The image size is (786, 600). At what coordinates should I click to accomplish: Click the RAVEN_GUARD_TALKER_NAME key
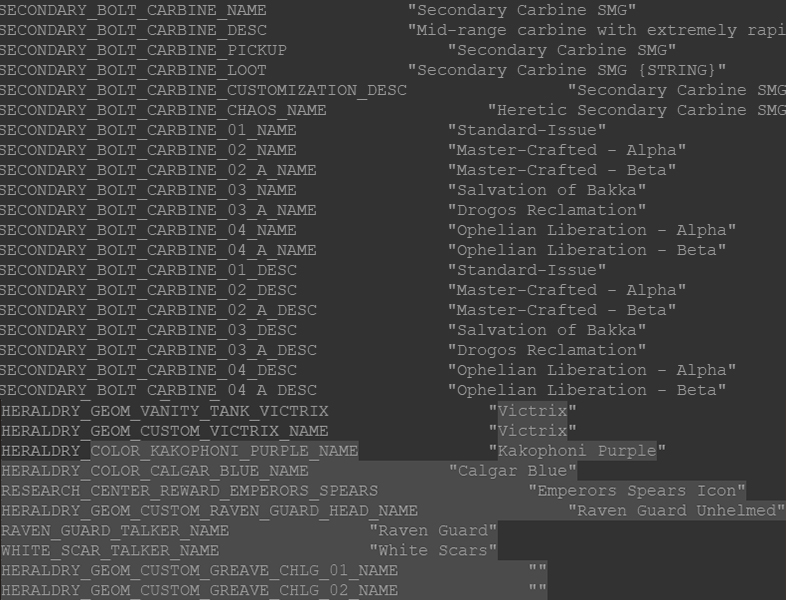click(115, 531)
